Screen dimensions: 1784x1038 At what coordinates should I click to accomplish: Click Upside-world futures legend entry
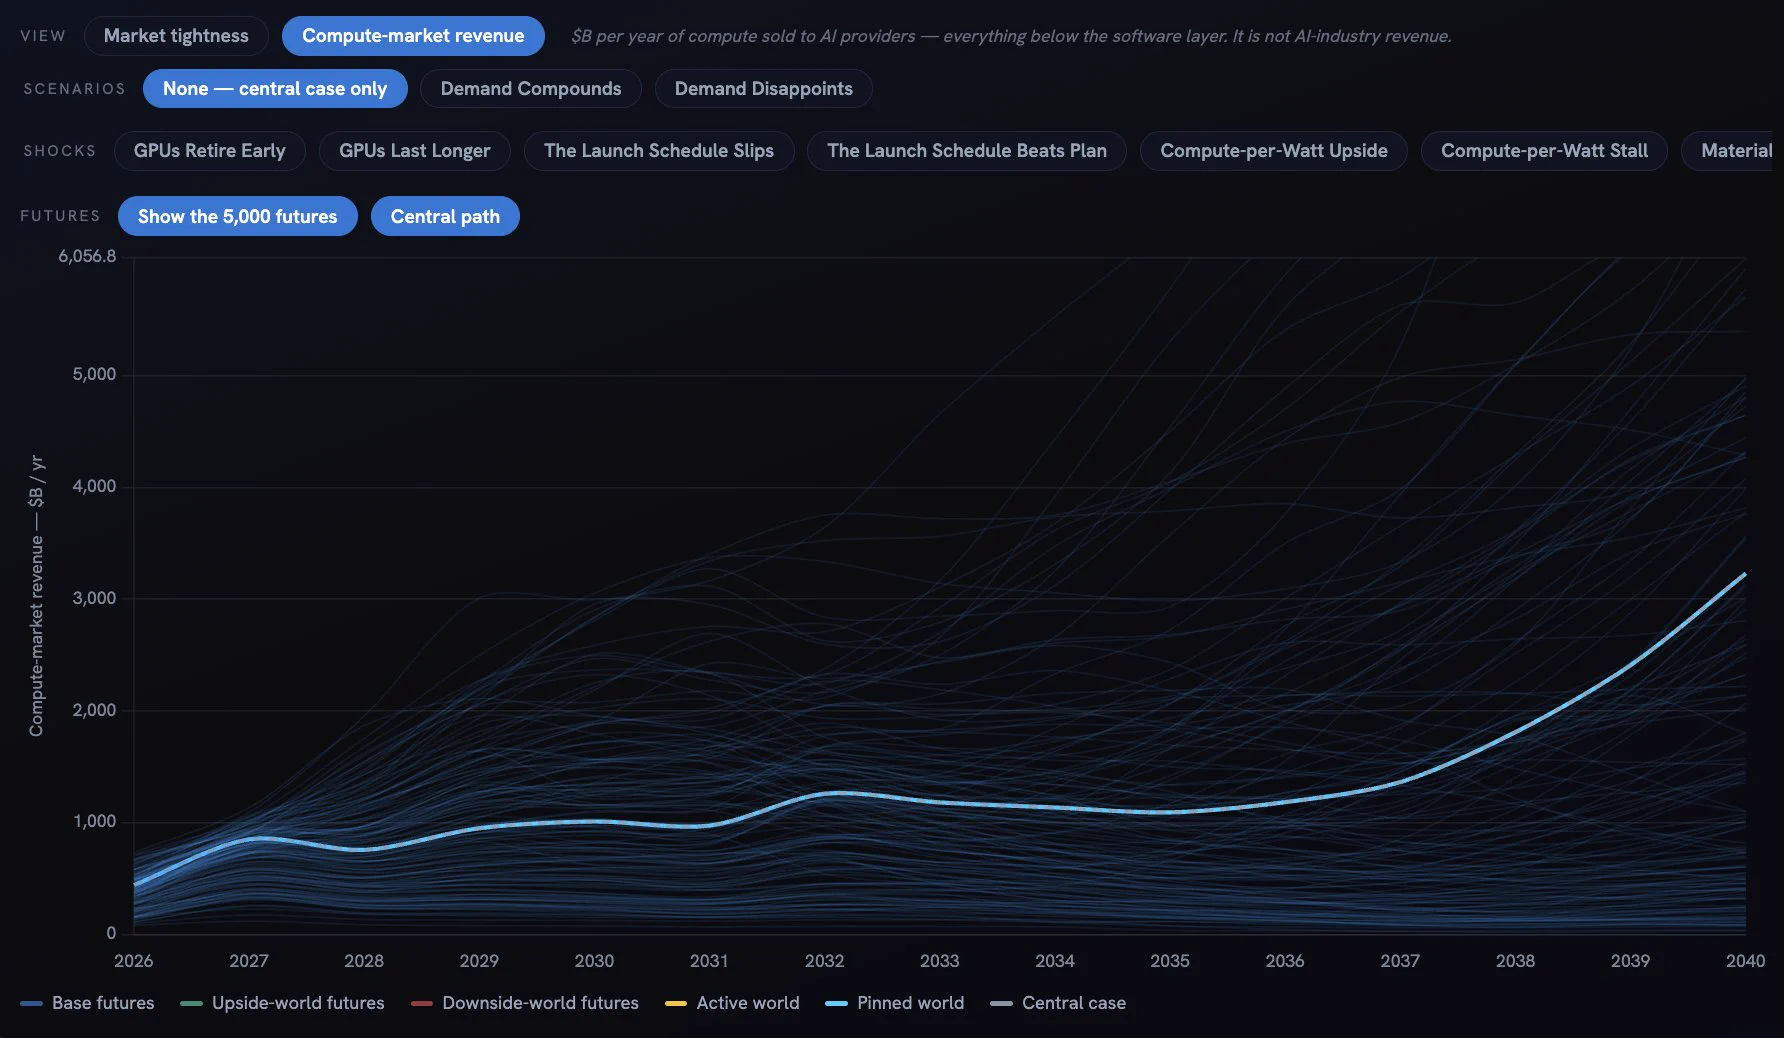point(283,1003)
